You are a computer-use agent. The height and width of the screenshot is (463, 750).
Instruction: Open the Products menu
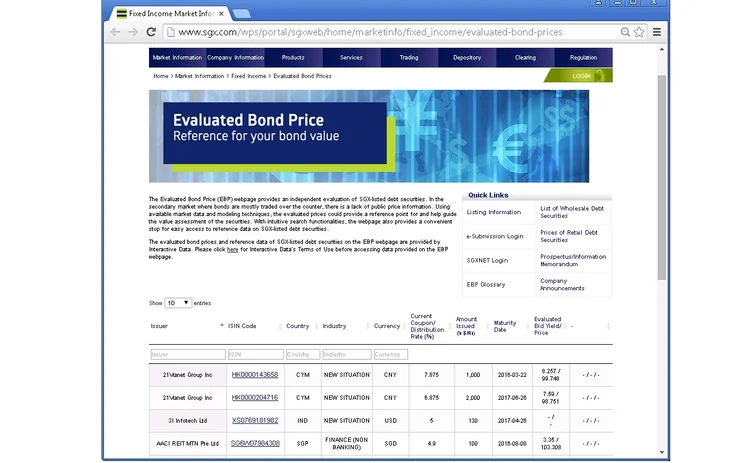pos(293,57)
